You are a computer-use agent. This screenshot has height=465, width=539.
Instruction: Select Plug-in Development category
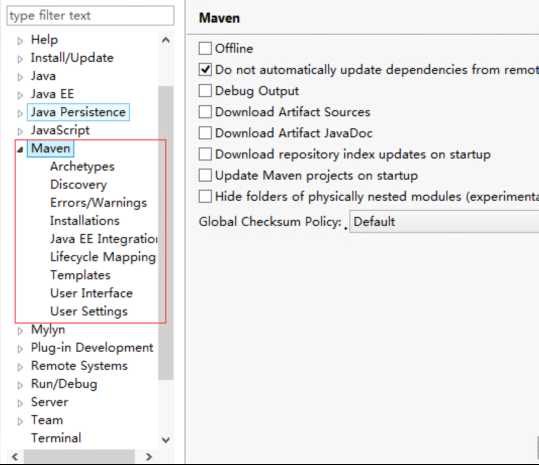click(x=92, y=347)
